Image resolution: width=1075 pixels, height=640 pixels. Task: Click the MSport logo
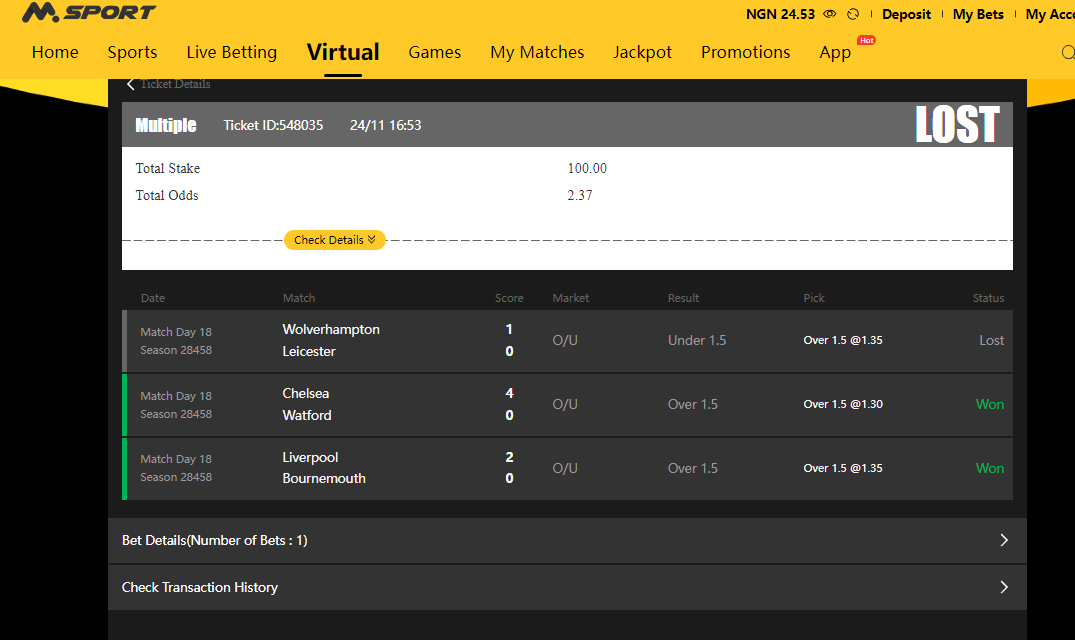(88, 13)
